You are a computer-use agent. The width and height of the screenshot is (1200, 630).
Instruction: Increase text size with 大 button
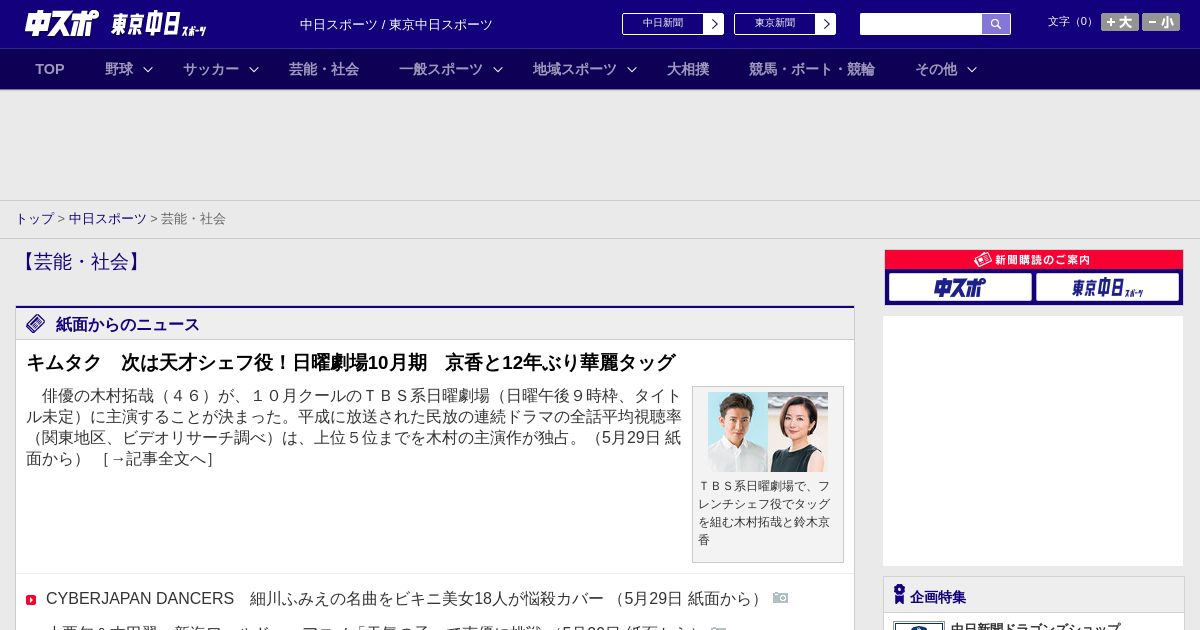pos(1119,22)
